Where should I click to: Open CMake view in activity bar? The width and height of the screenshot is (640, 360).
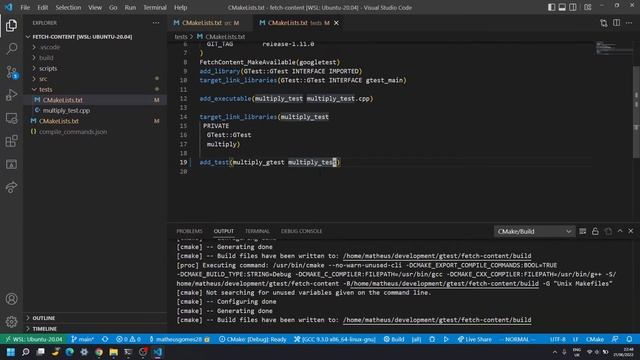11,164
